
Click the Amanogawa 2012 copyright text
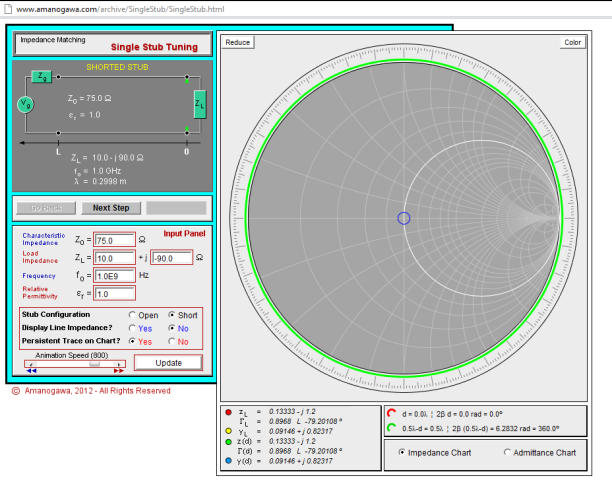click(x=91, y=391)
